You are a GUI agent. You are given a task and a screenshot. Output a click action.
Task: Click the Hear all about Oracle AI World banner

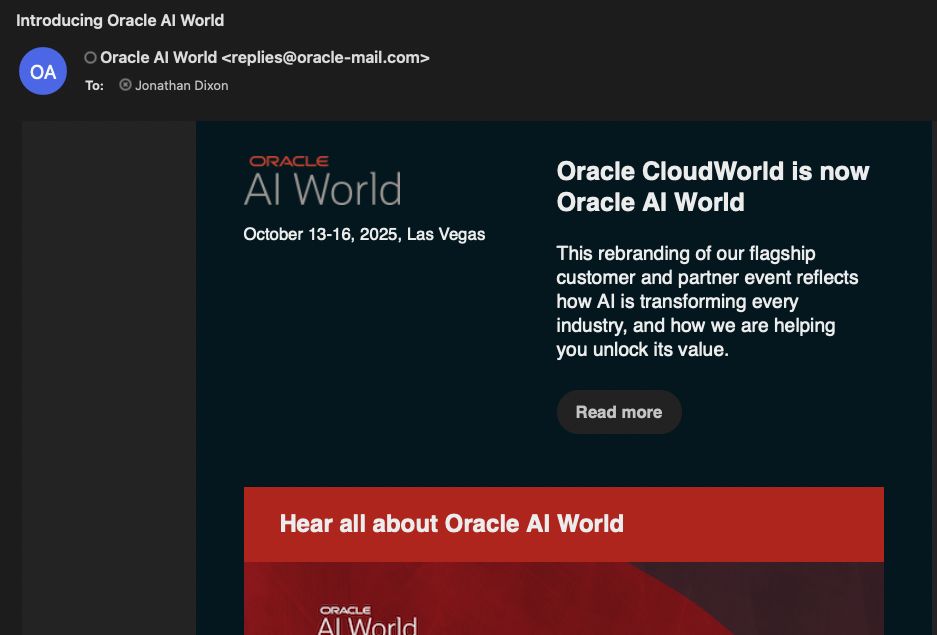point(564,524)
